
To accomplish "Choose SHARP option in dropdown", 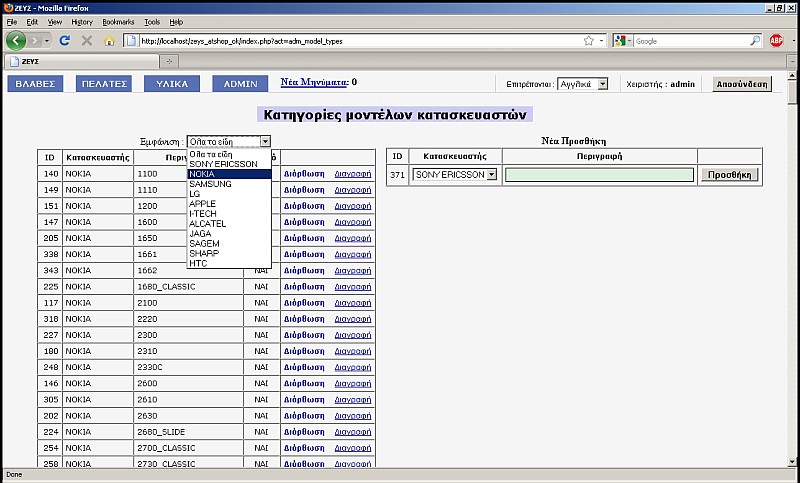I will pyautogui.click(x=229, y=253).
